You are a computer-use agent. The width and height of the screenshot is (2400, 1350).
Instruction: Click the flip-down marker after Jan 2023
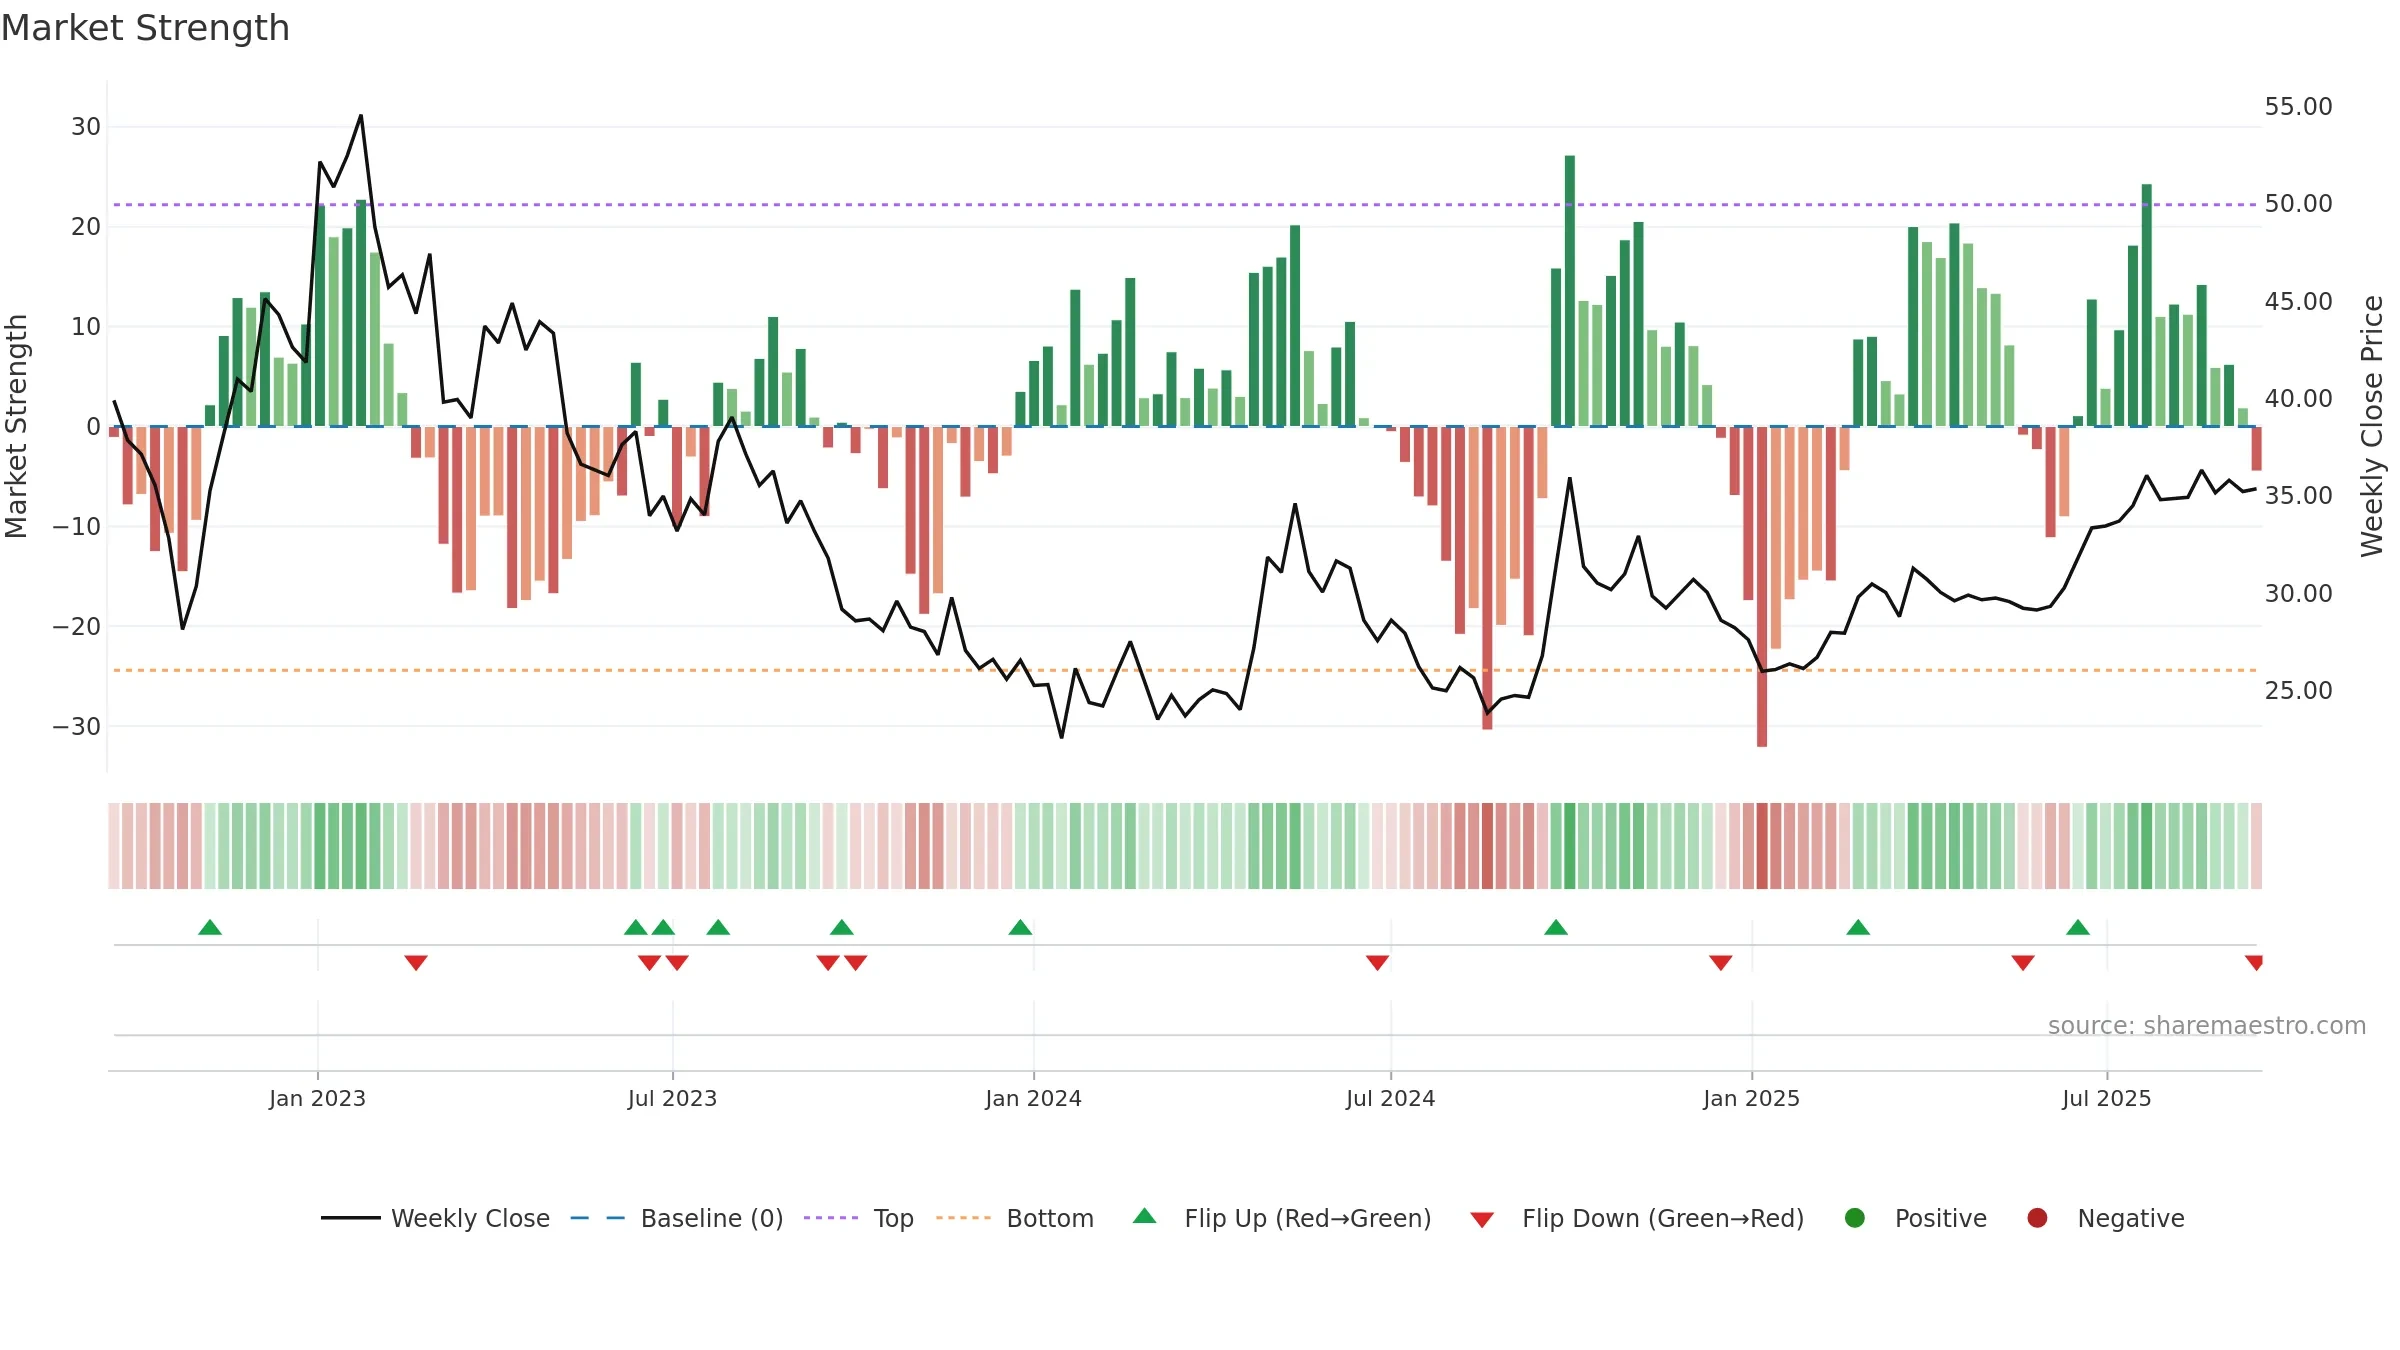coord(416,963)
